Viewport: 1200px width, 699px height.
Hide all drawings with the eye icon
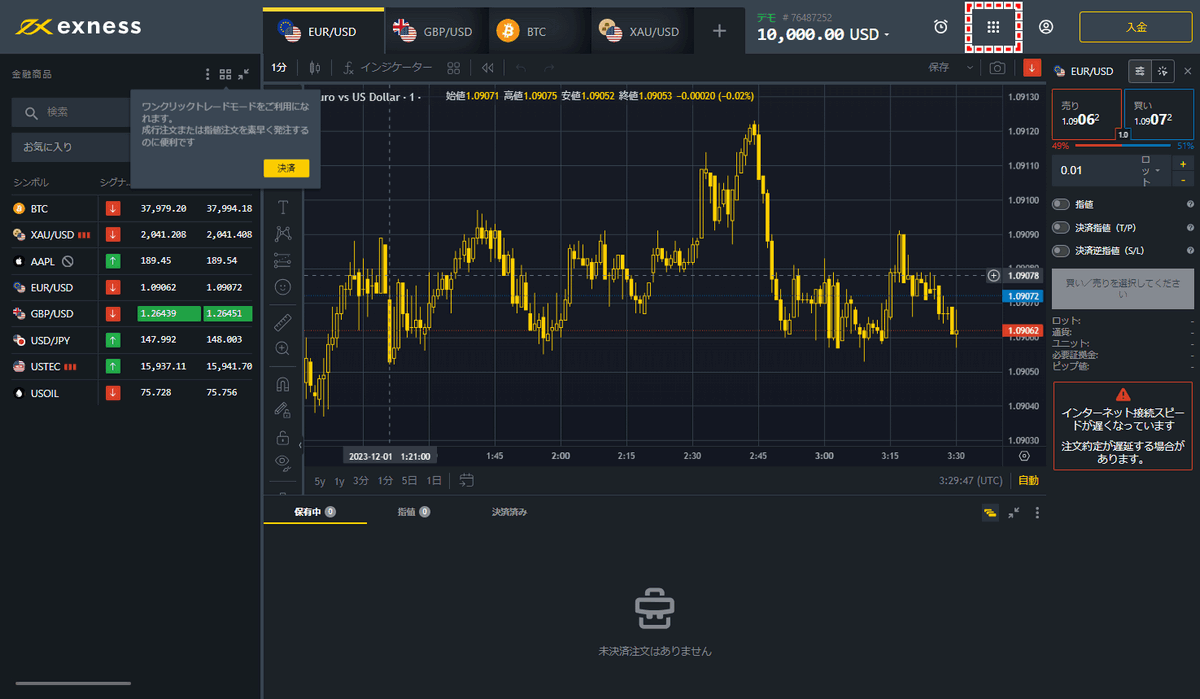[283, 462]
